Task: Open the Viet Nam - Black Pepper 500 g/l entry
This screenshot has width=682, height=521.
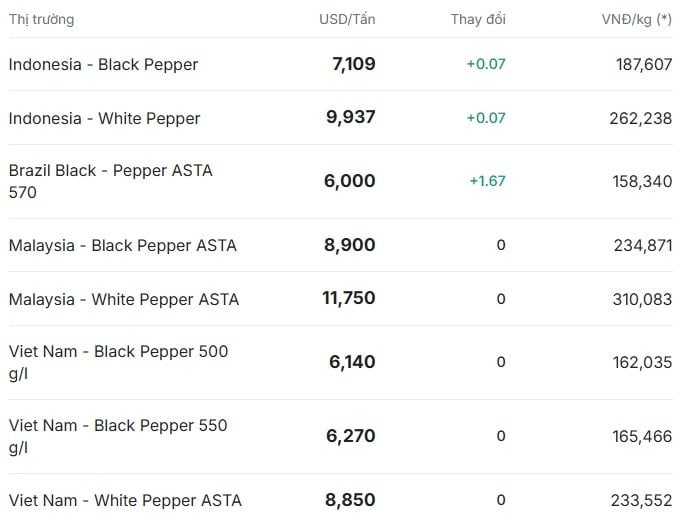Action: click(118, 362)
